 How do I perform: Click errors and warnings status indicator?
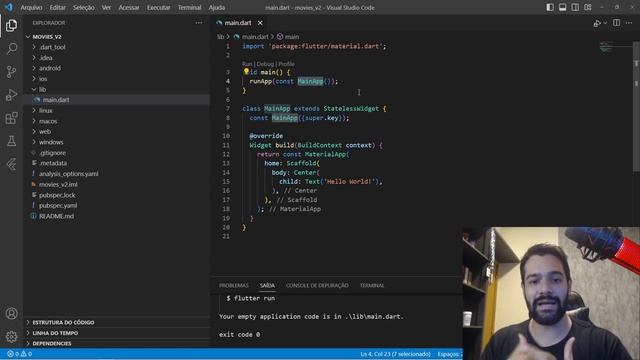click(x=19, y=354)
